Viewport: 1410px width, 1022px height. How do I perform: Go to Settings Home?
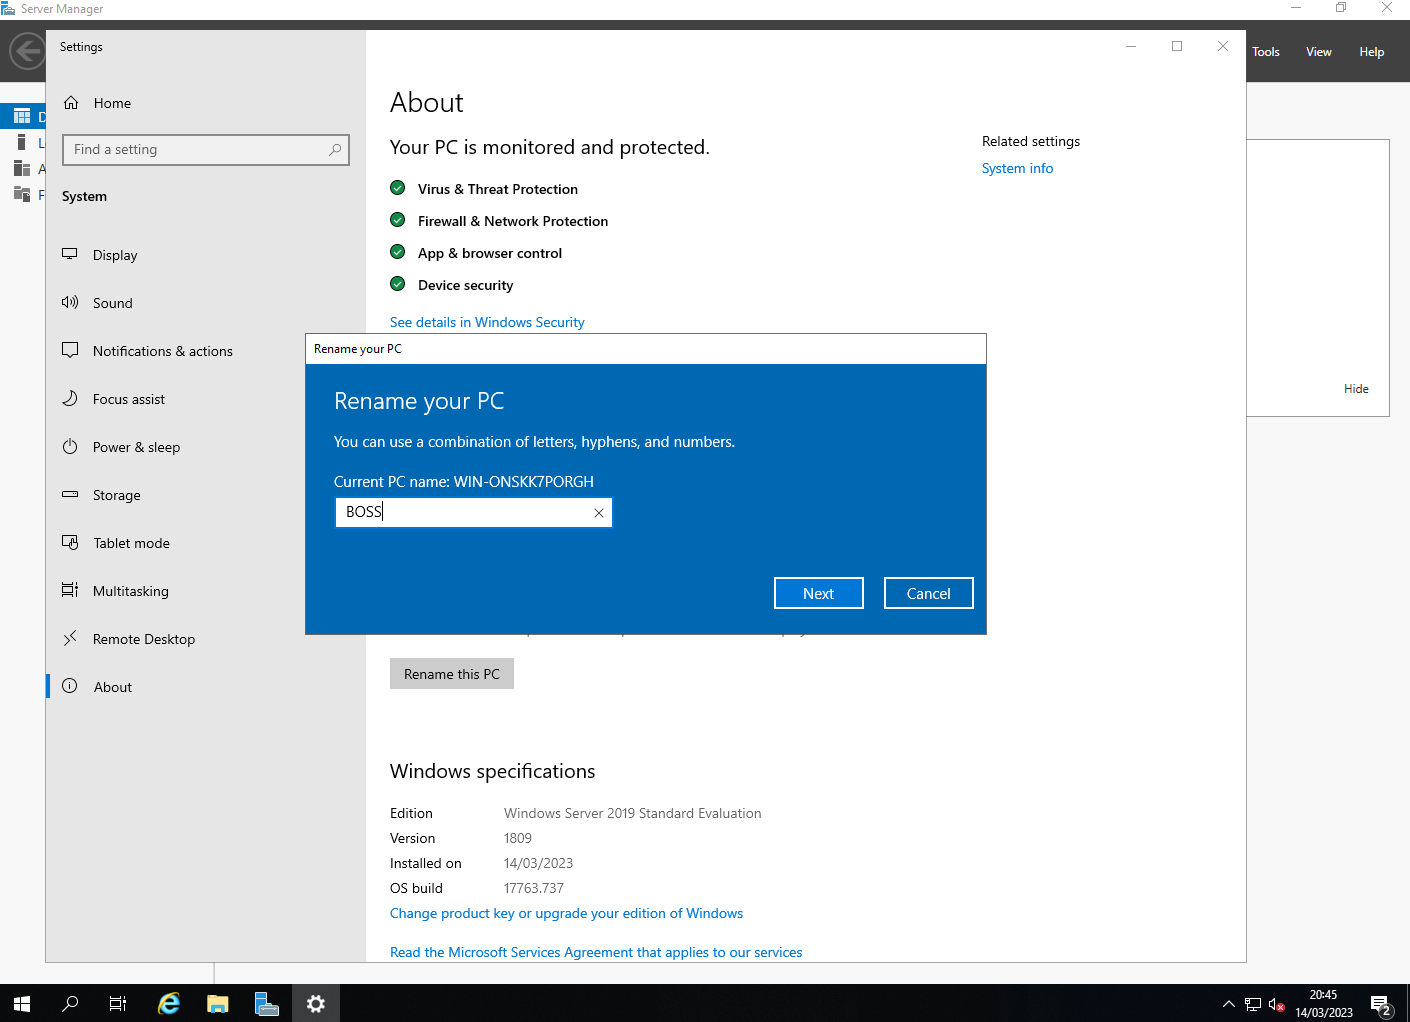click(x=112, y=103)
